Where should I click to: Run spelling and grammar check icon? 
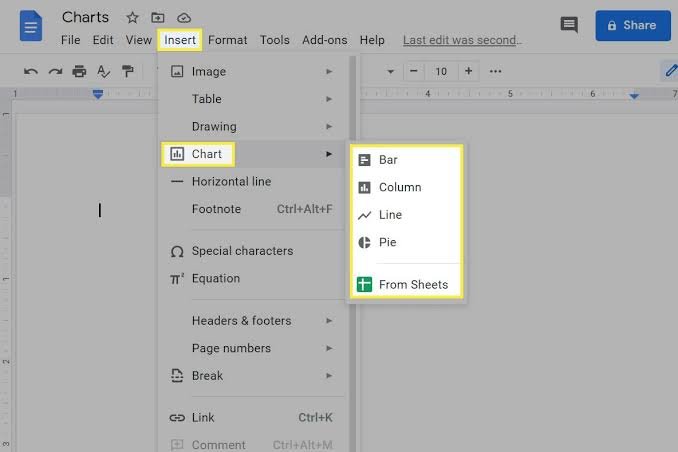coord(103,71)
